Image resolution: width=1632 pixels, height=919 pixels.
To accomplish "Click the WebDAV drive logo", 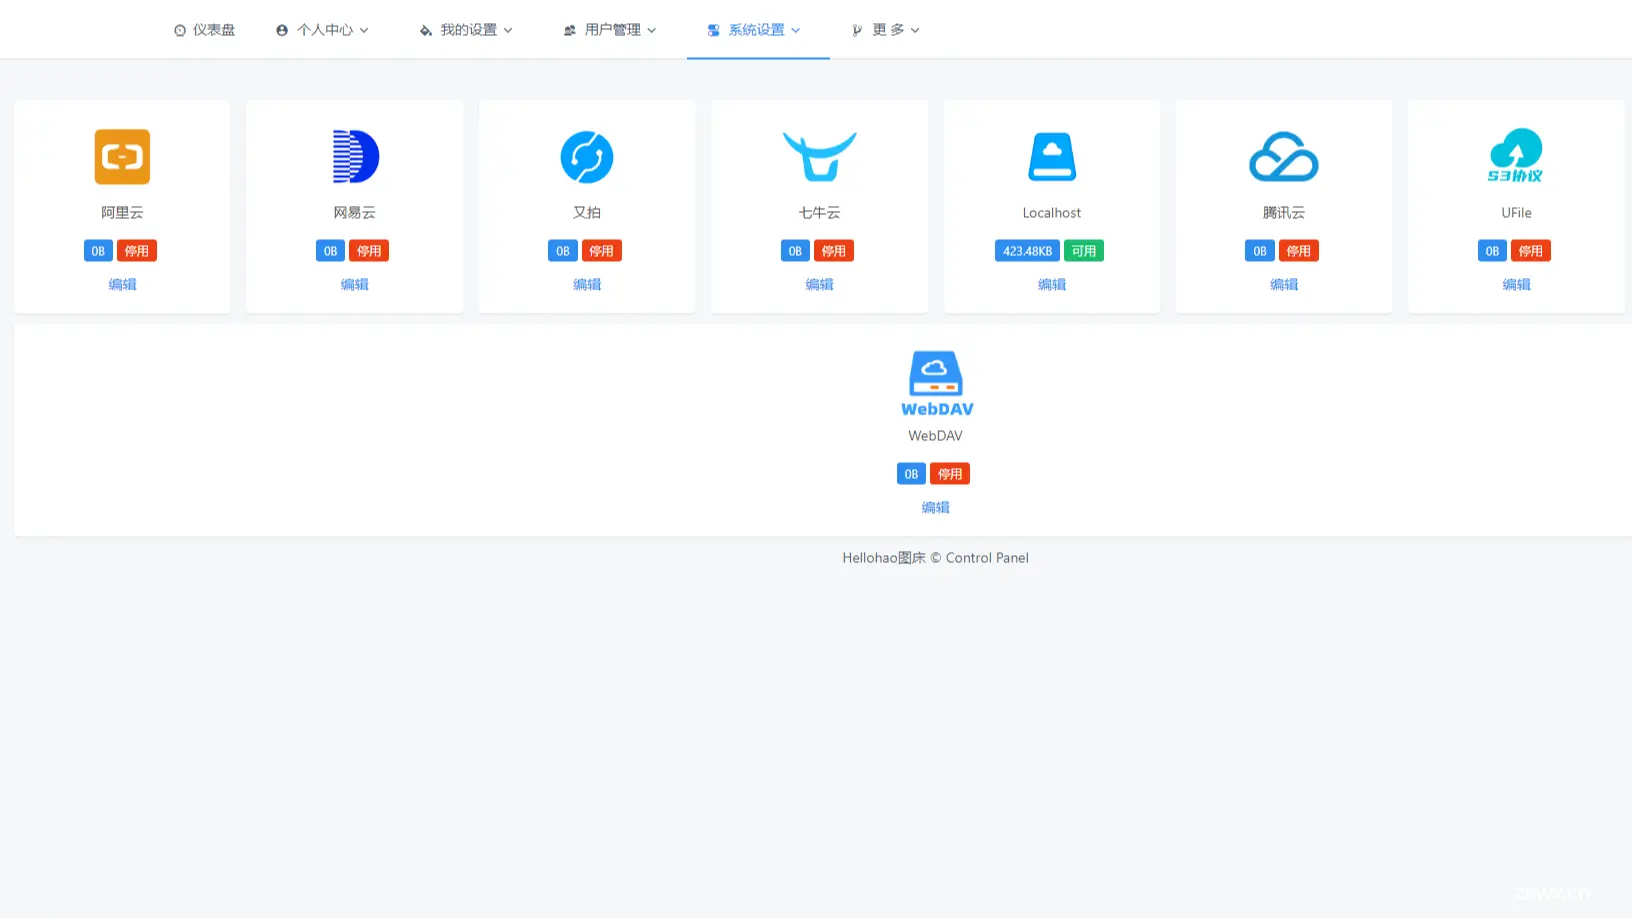I will click(x=936, y=384).
